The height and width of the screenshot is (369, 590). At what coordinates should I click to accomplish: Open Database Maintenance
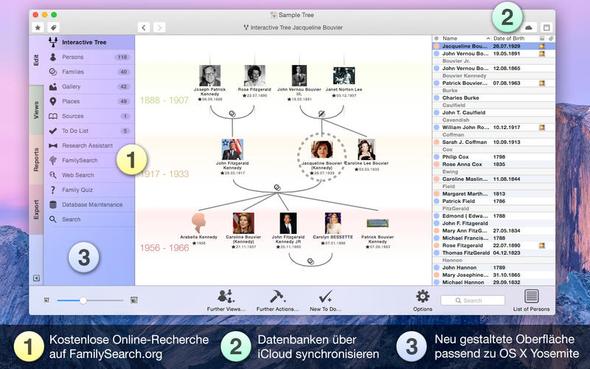point(90,205)
